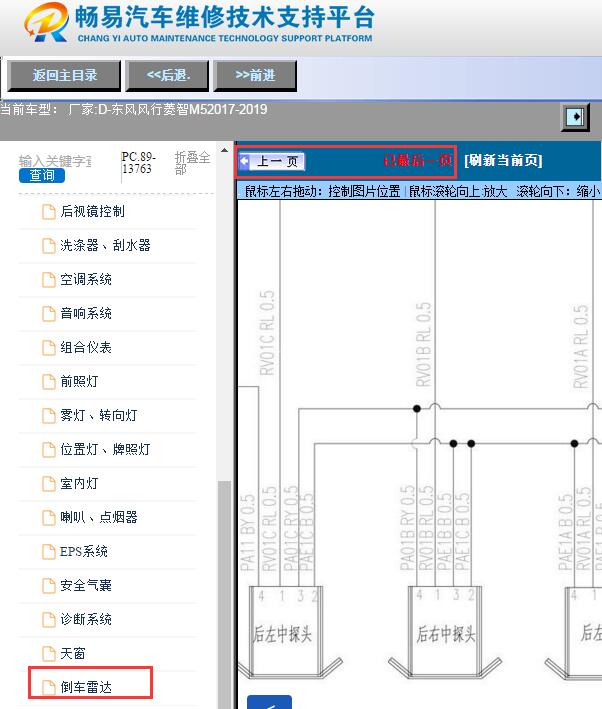Open 音响系统 tree item

tap(86, 313)
